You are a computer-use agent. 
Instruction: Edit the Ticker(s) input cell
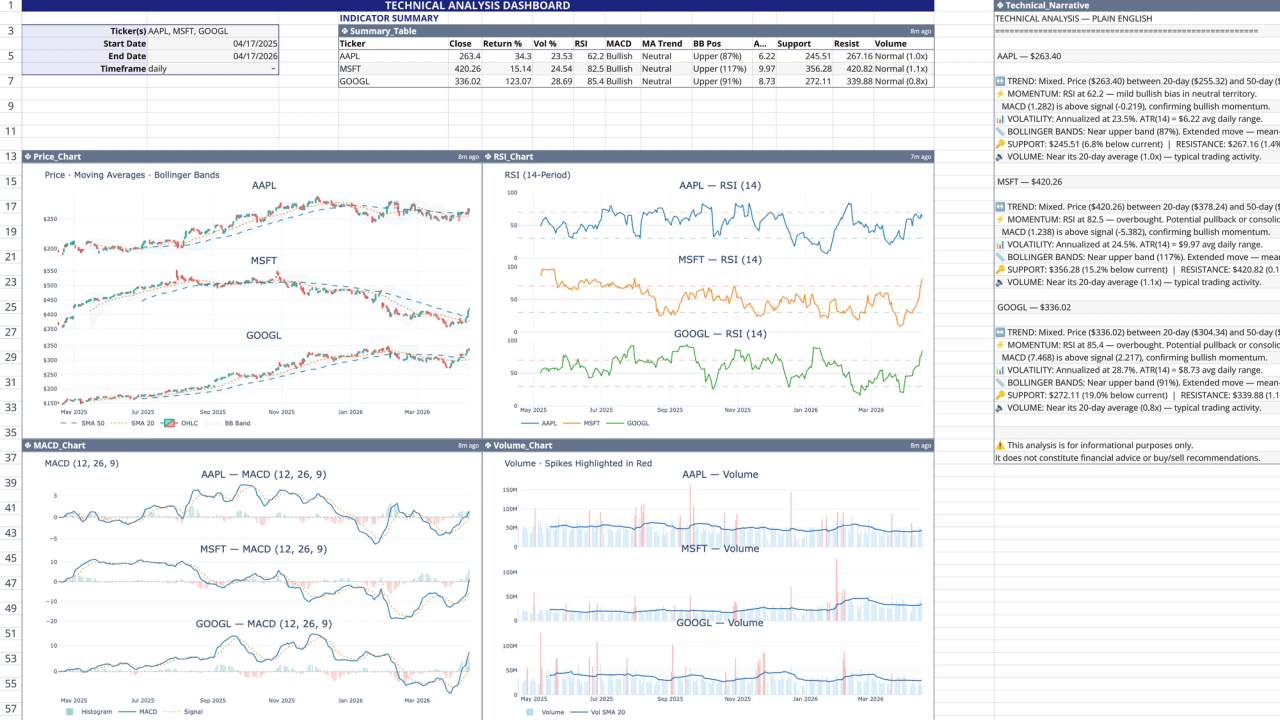[x=213, y=31]
